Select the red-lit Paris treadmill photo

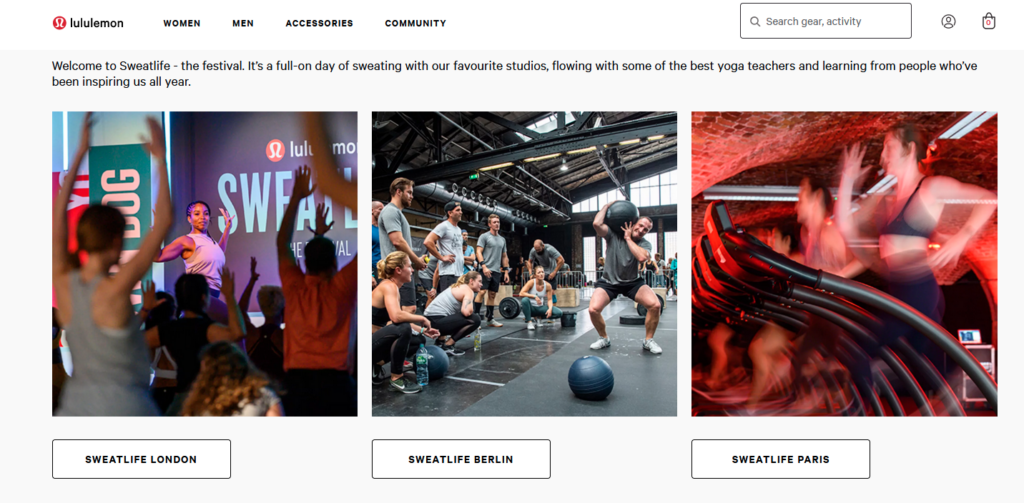pyautogui.click(x=844, y=264)
